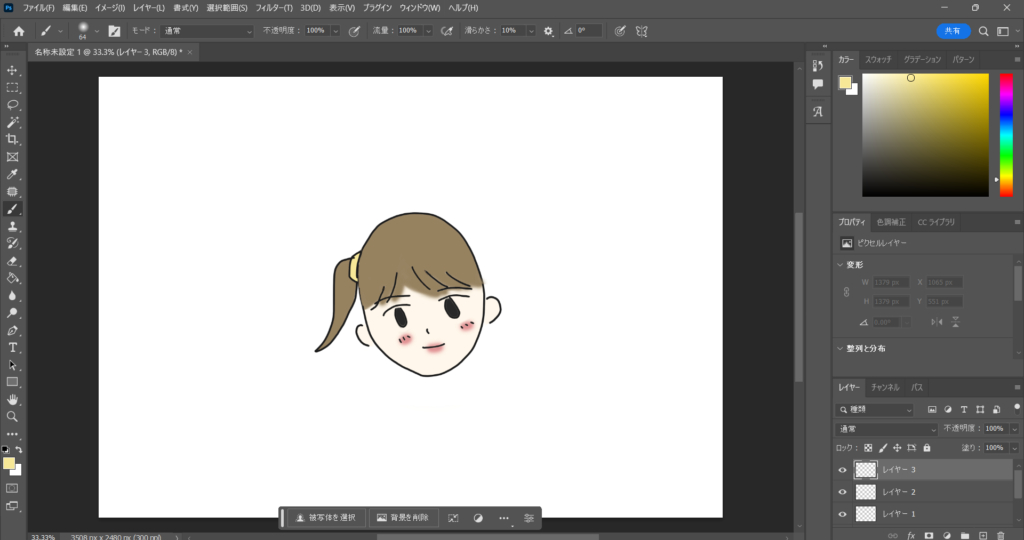Select the Pen tool

click(x=13, y=330)
